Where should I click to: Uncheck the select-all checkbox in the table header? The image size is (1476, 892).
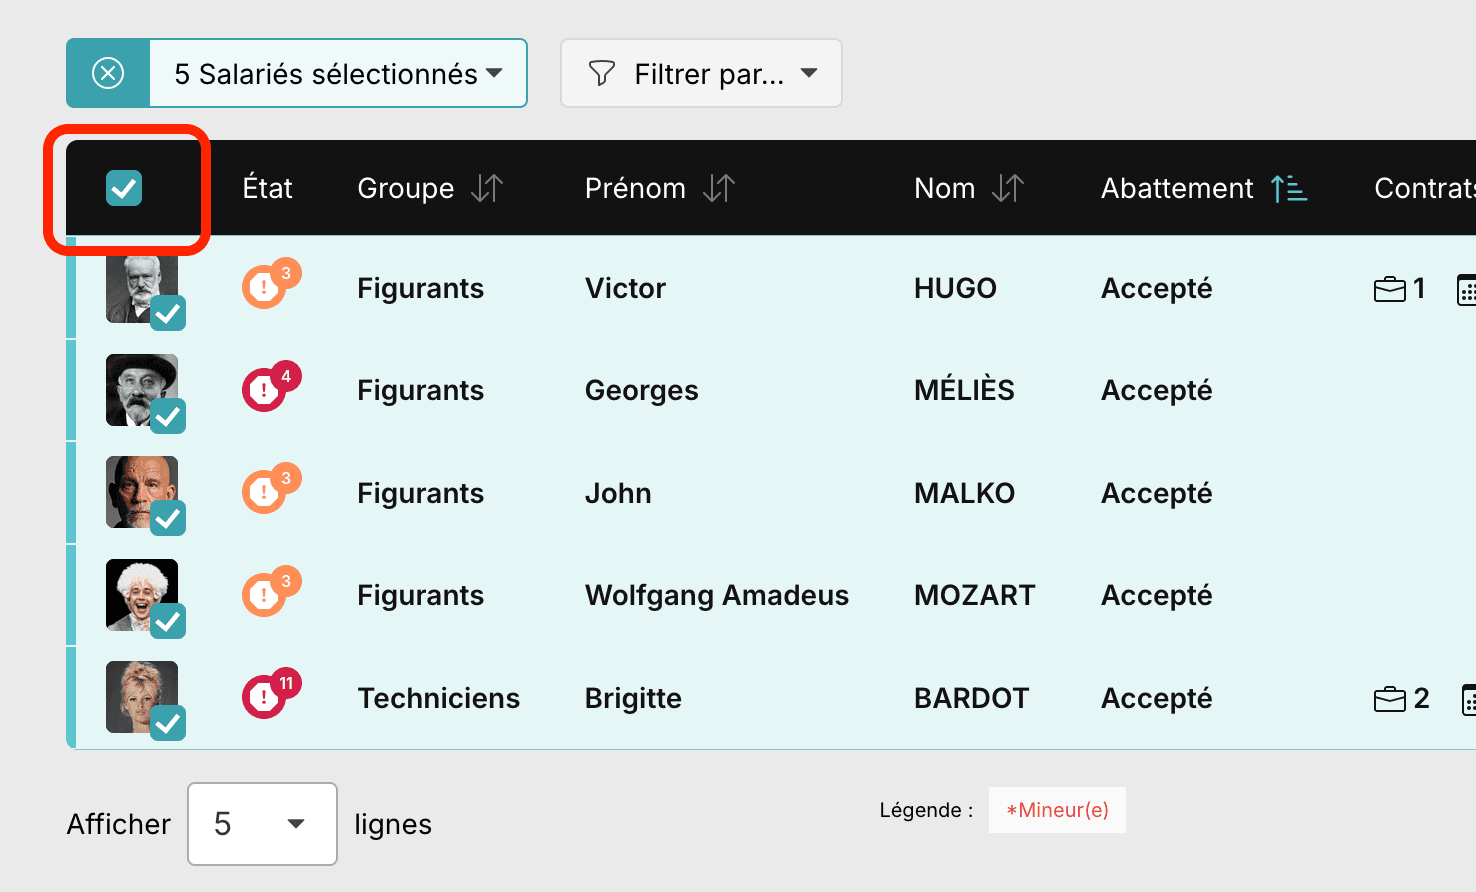click(x=124, y=188)
